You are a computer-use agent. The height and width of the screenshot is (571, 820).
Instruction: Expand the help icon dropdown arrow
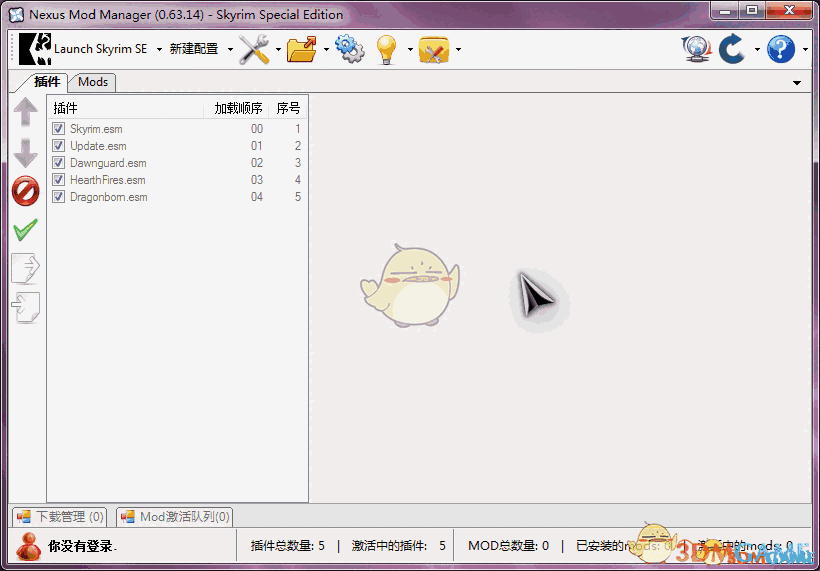point(805,50)
